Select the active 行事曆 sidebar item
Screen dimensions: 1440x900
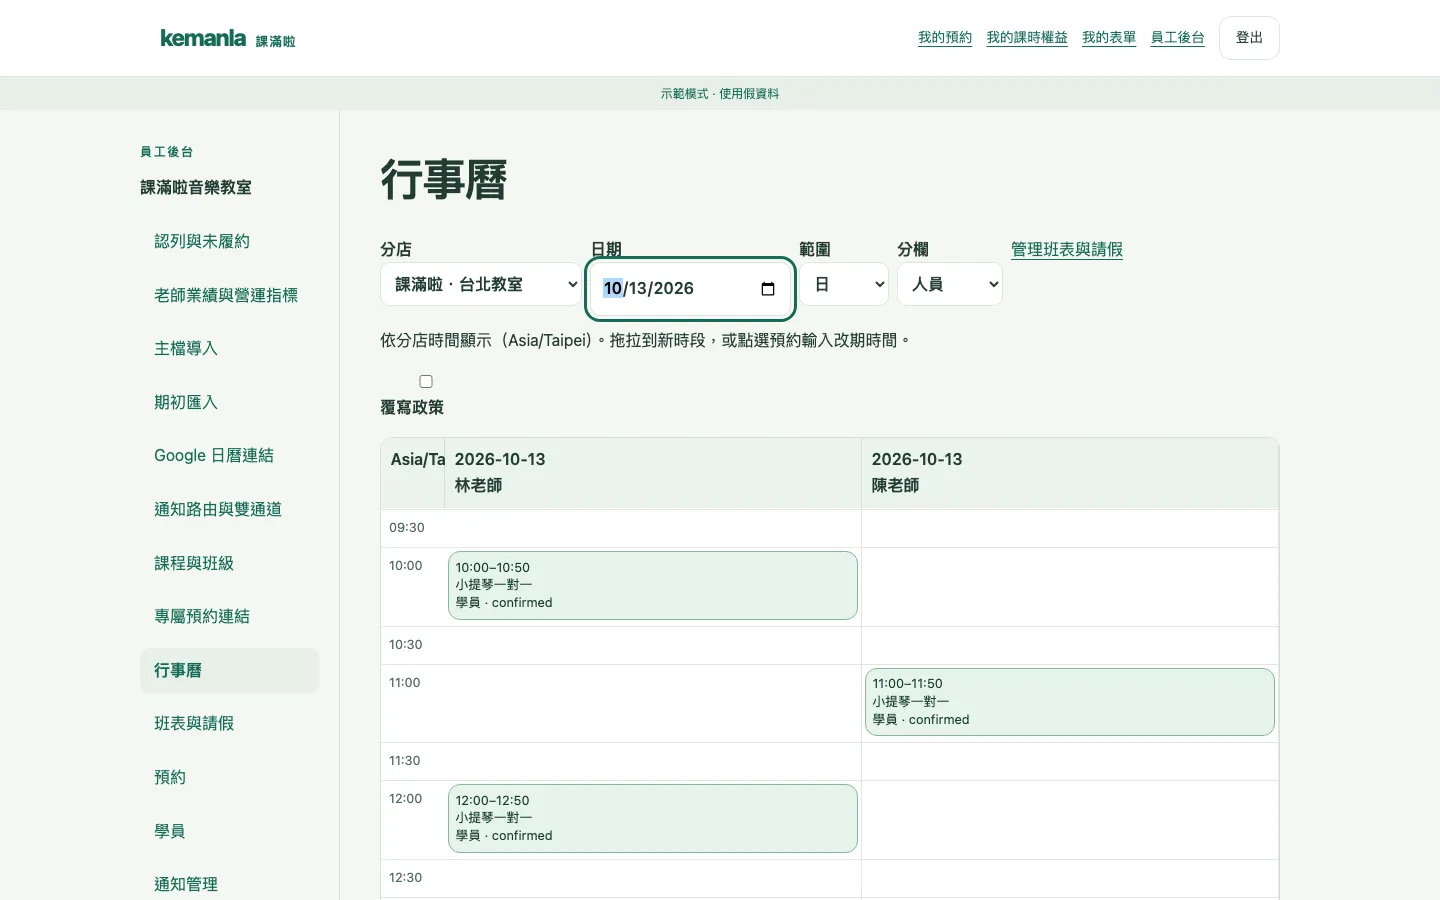pyautogui.click(x=229, y=670)
